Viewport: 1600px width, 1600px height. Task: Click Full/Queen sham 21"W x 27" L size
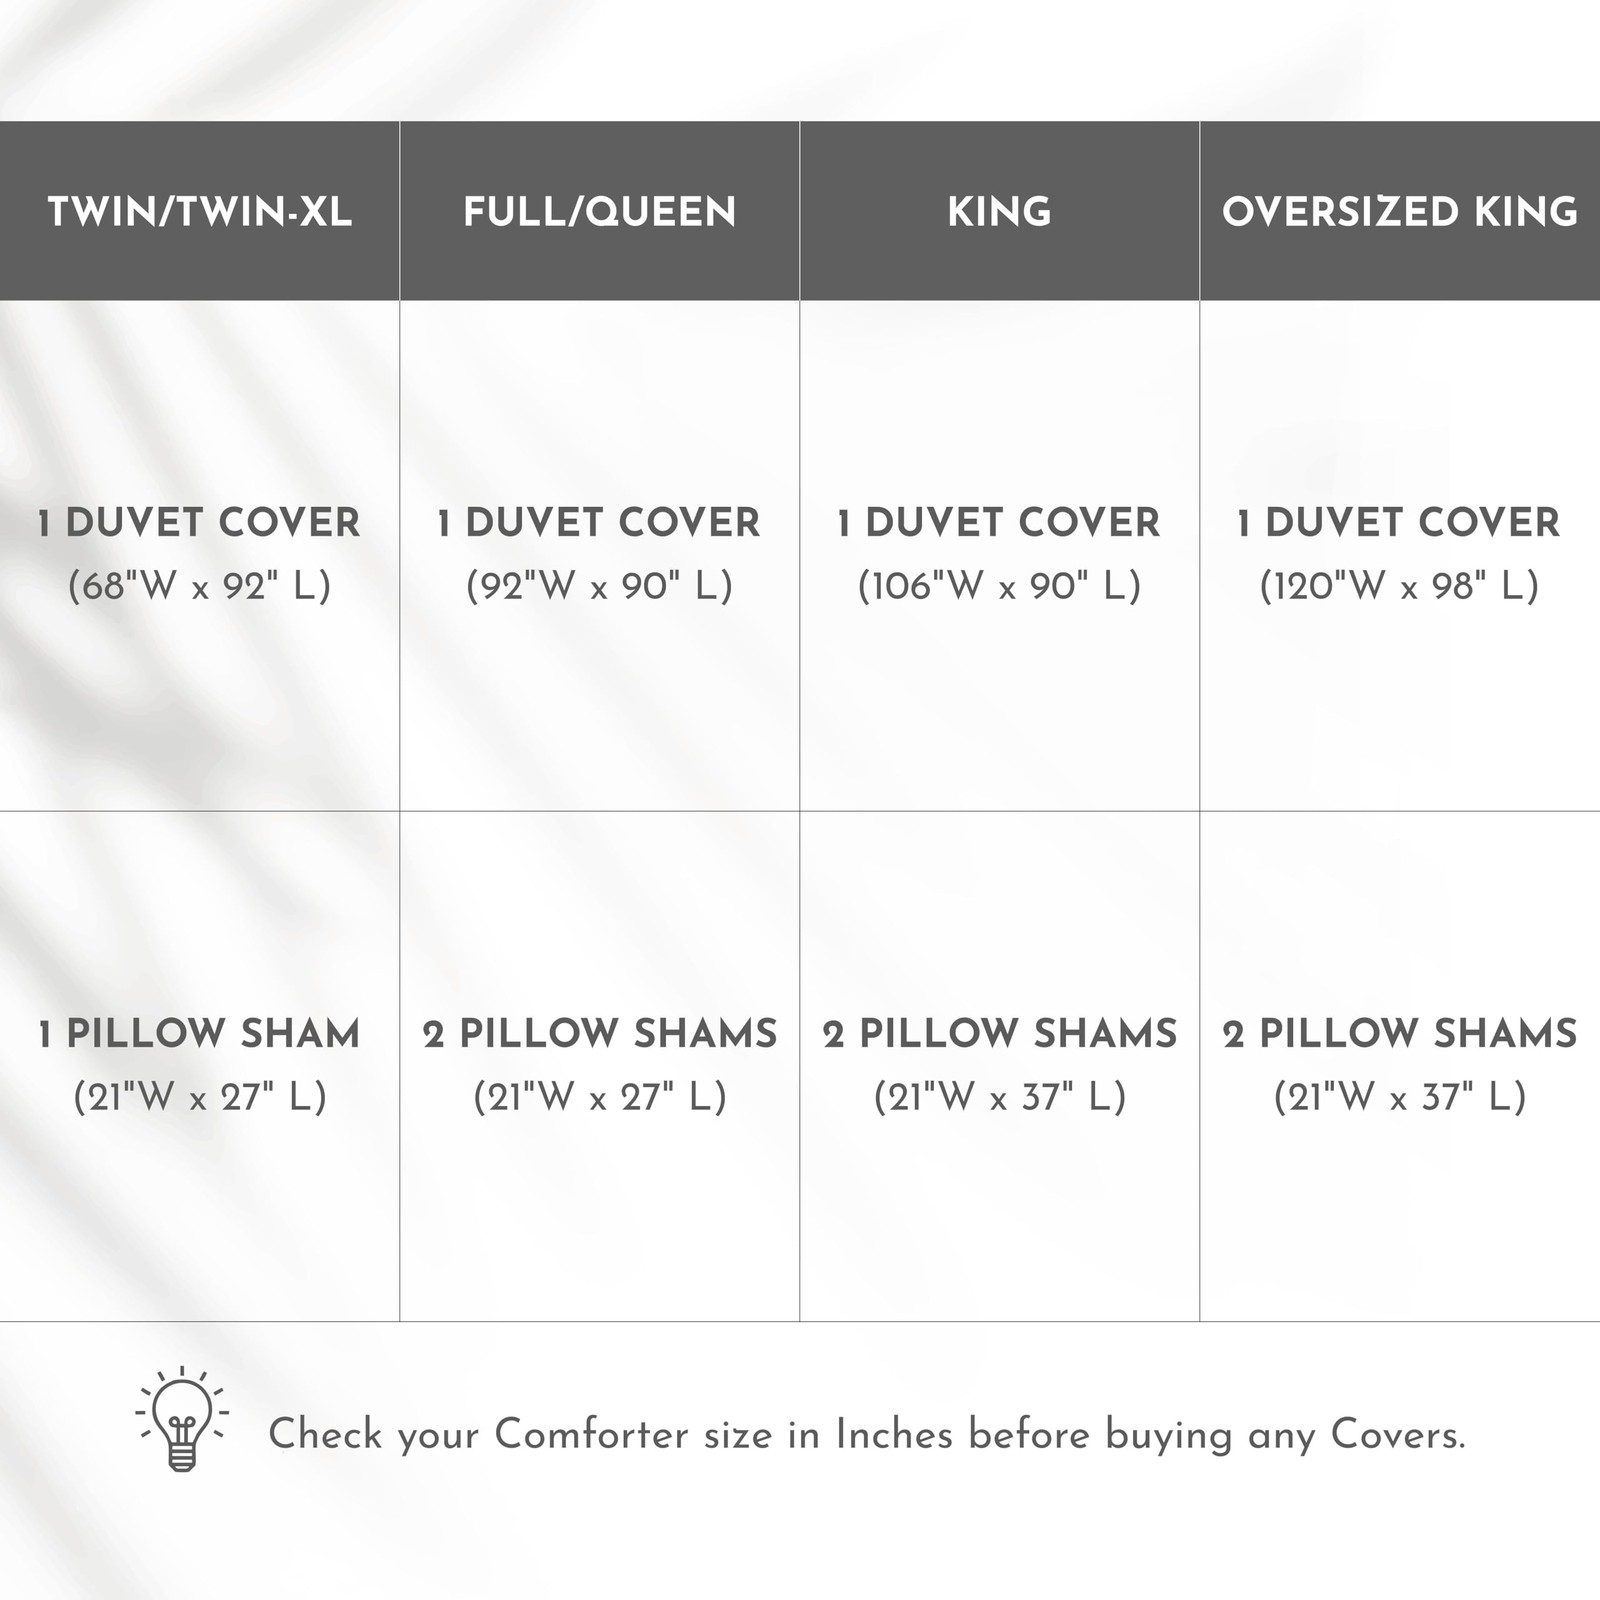(600, 1097)
